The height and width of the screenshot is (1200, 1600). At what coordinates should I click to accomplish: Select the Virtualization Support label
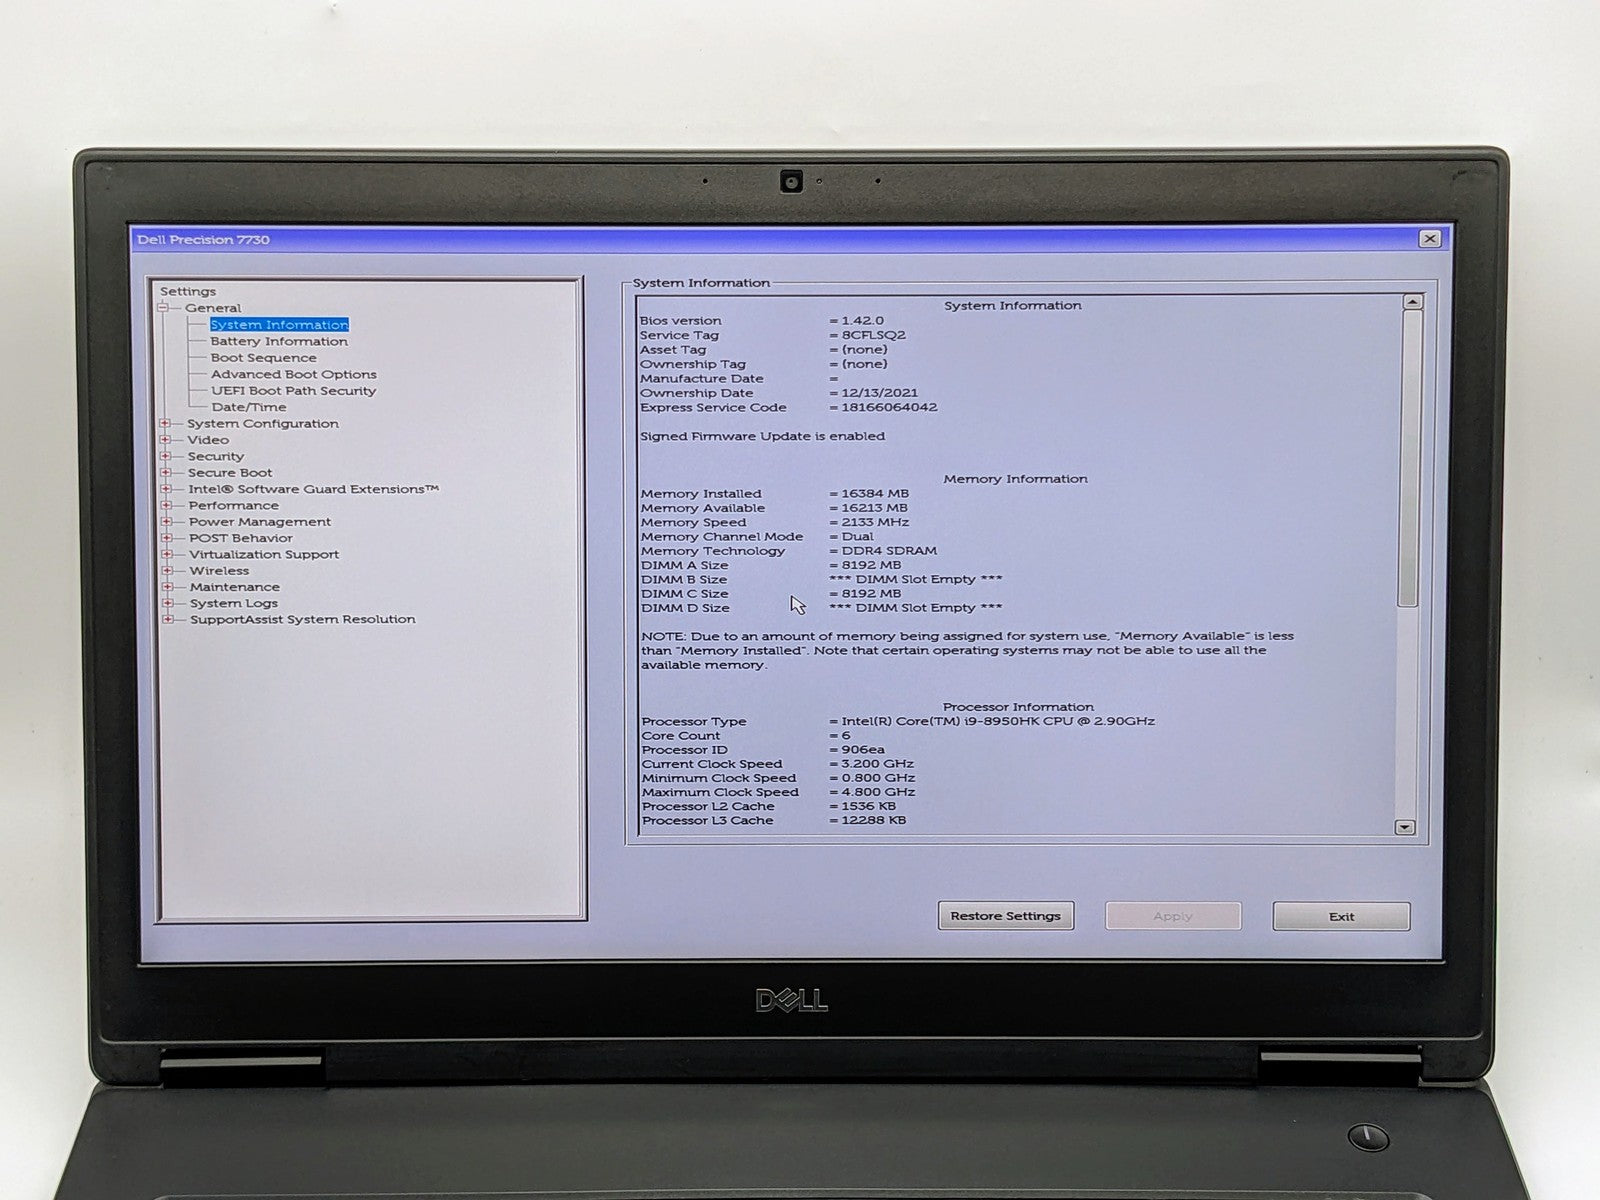click(x=264, y=555)
